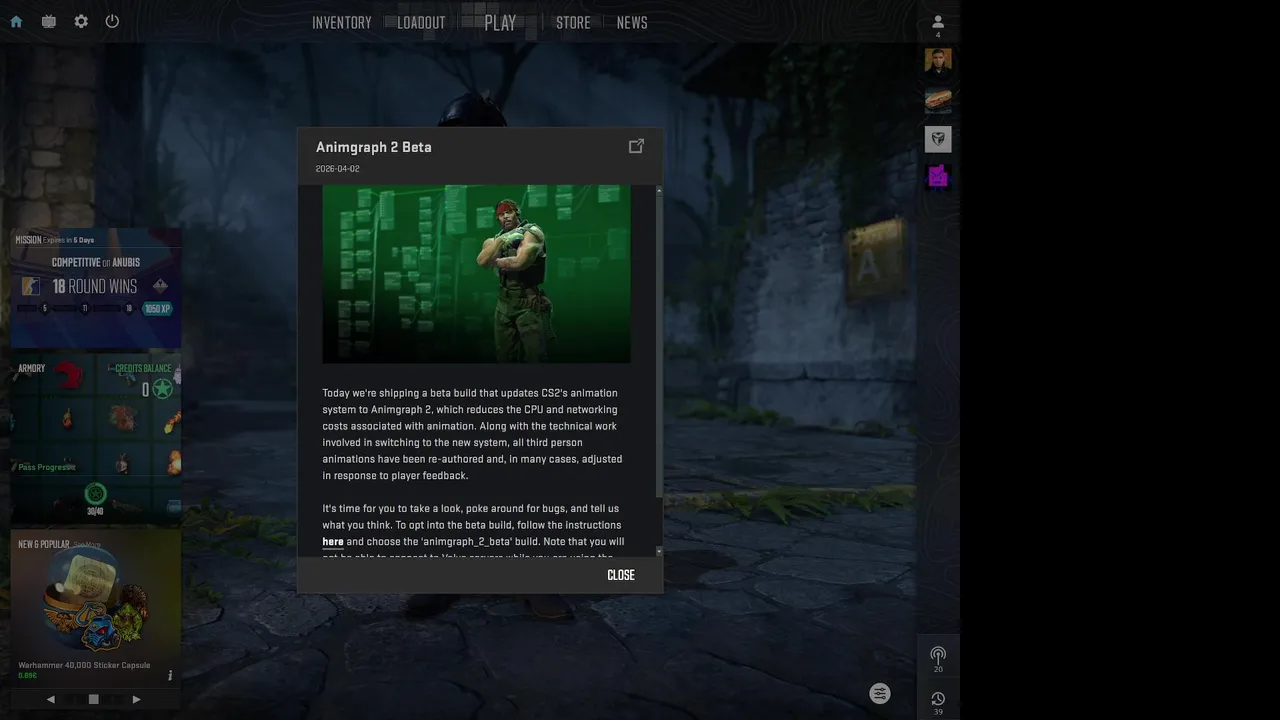Click the info icon on Sticker Capsule
The height and width of the screenshot is (720, 1280).
(170, 676)
